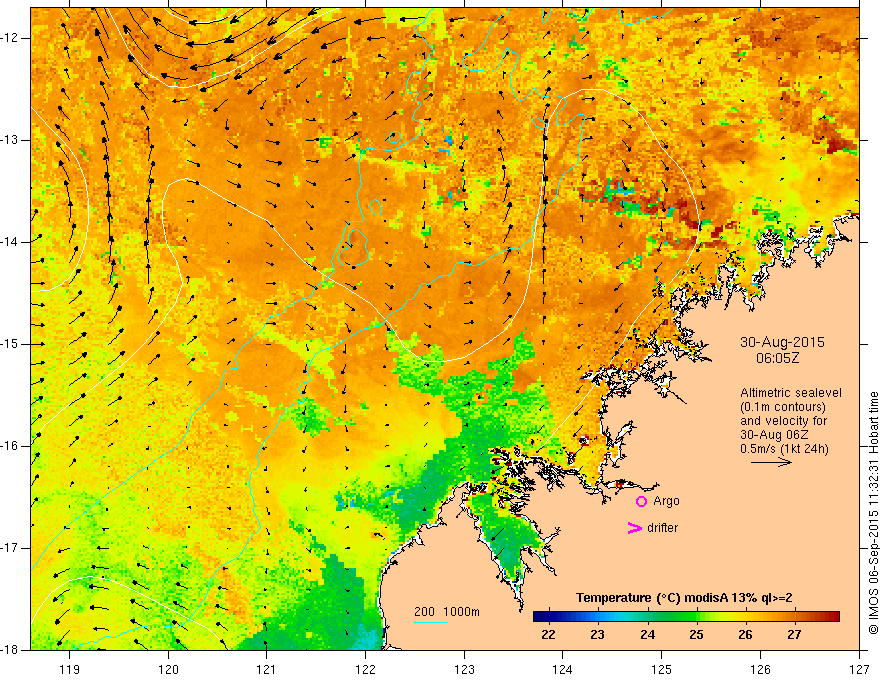Click the '0.5m/s (1kt 24h)' scale text

[x=784, y=449]
